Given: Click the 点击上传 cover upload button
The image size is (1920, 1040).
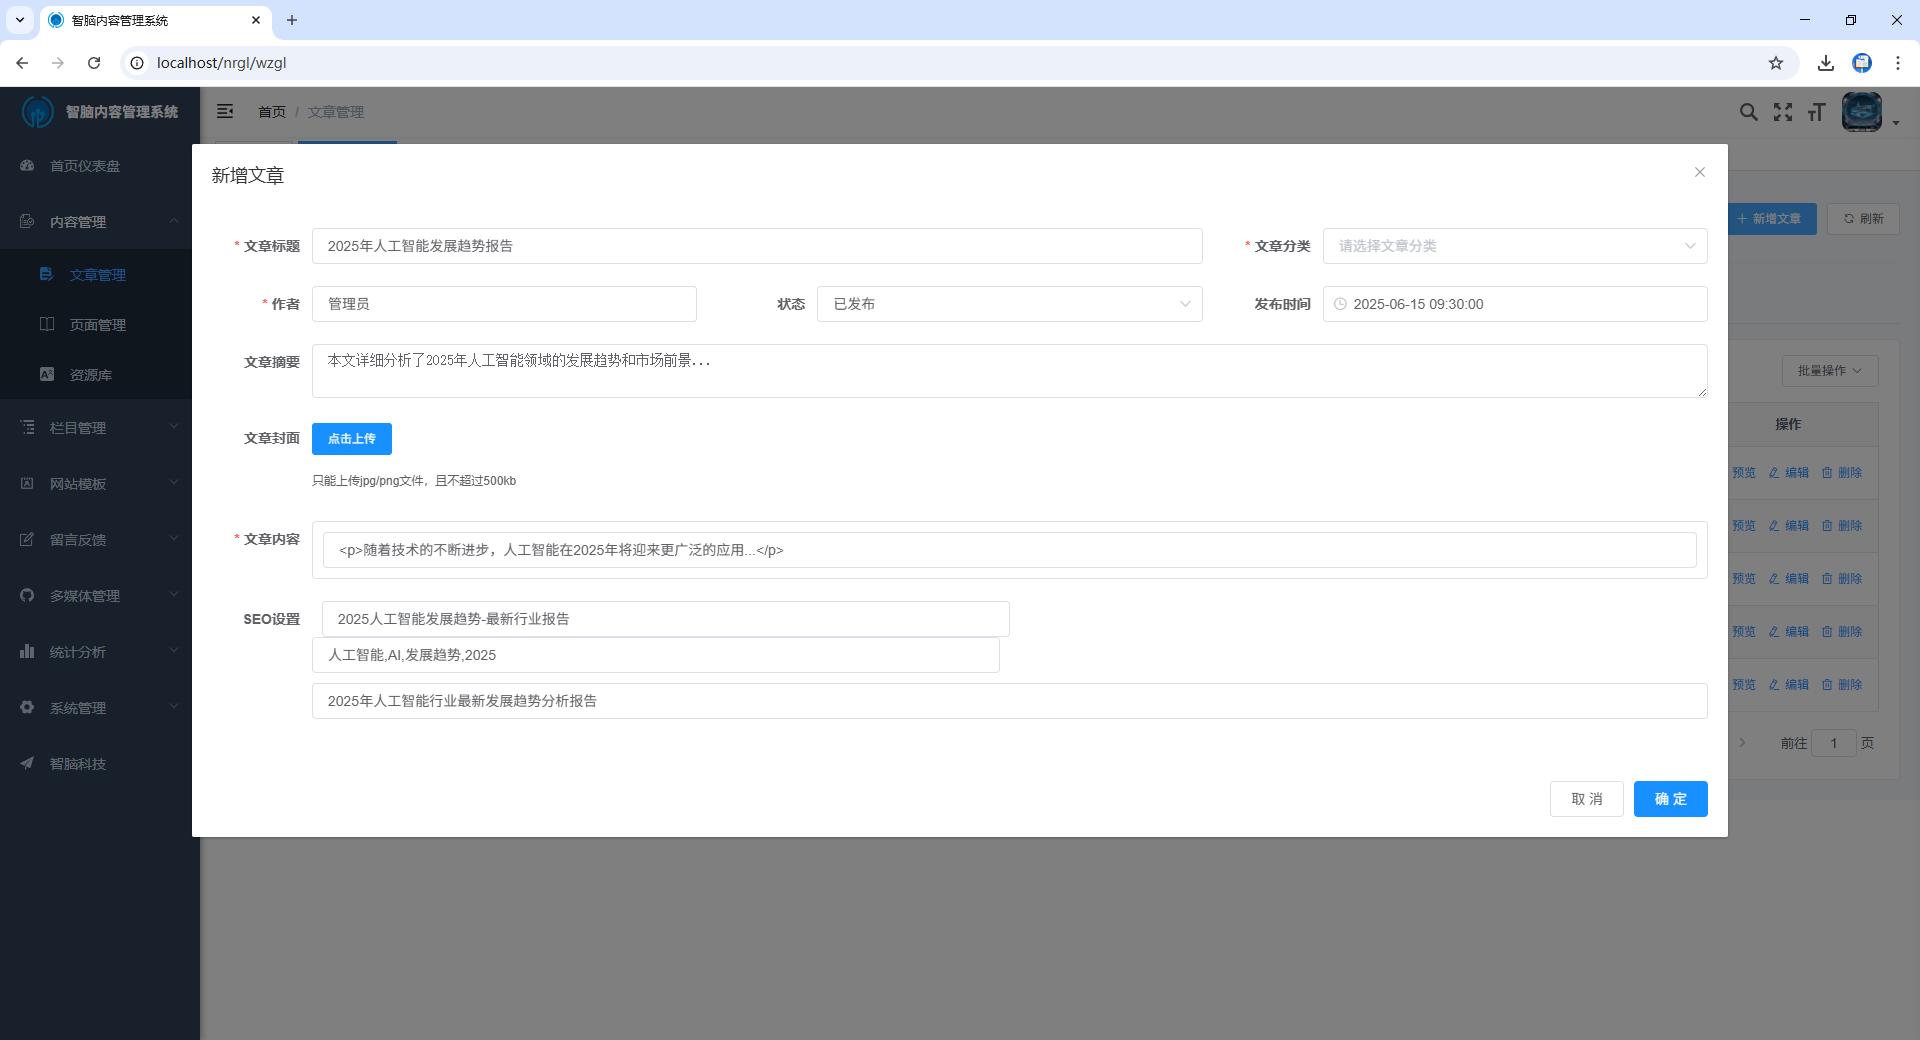Looking at the screenshot, I should click(351, 438).
